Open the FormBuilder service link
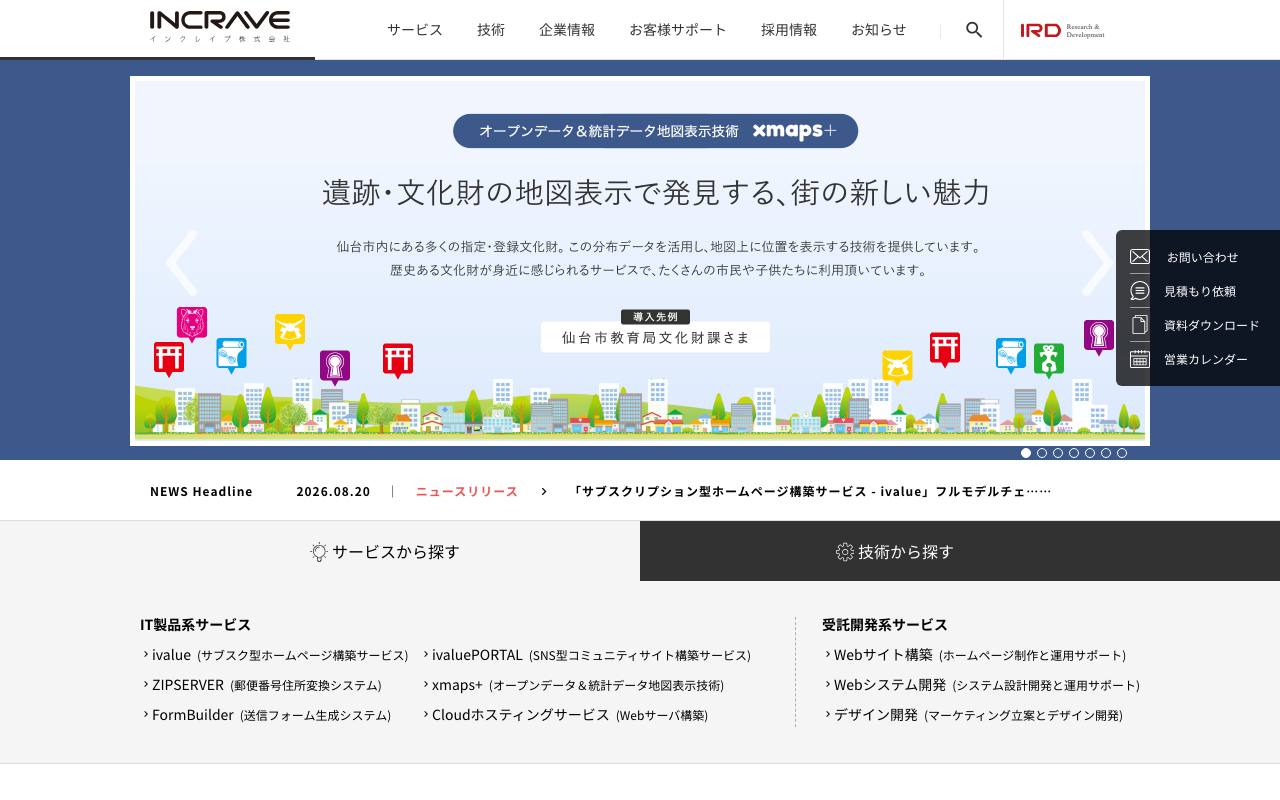The height and width of the screenshot is (800, 1280). (x=267, y=715)
